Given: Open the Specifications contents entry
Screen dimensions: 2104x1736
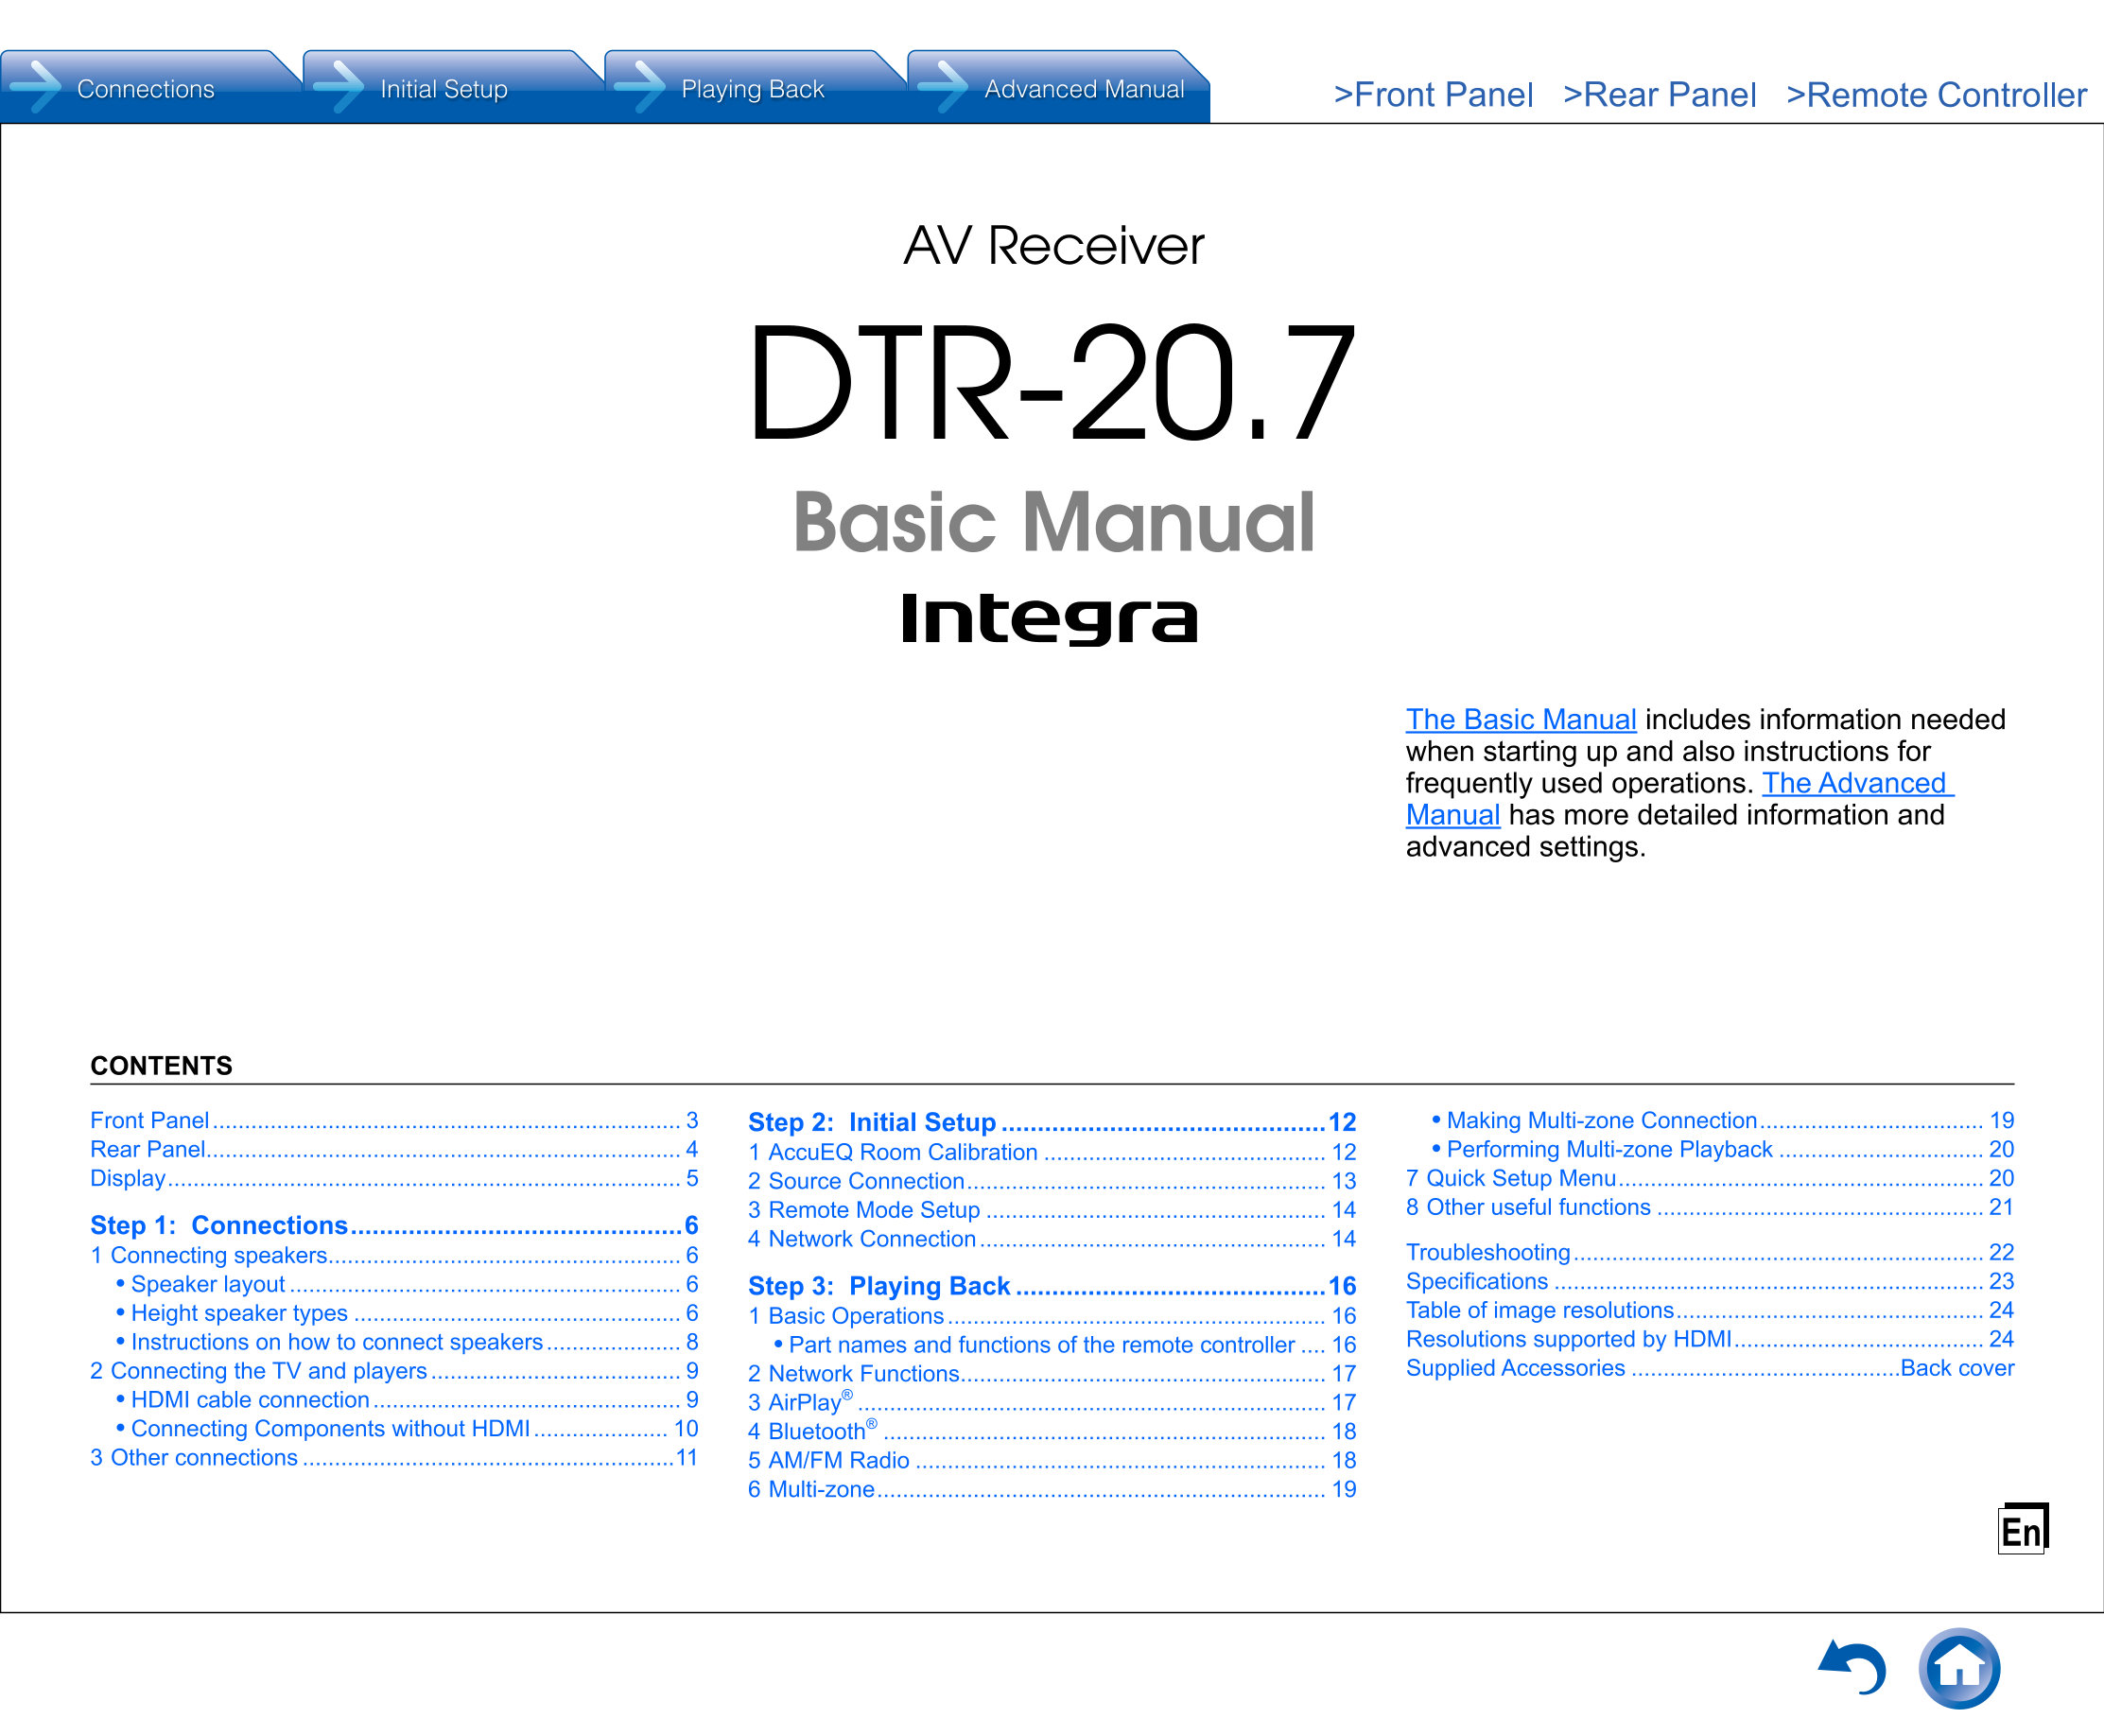Looking at the screenshot, I should click(x=1477, y=1281).
